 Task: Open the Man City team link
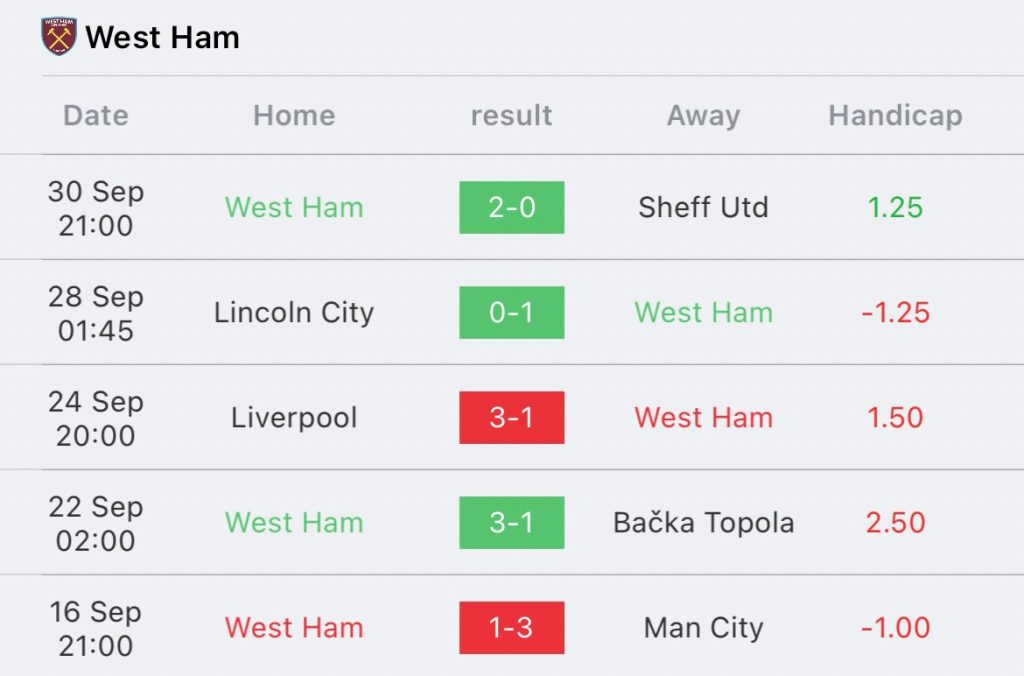pyautogui.click(x=703, y=628)
